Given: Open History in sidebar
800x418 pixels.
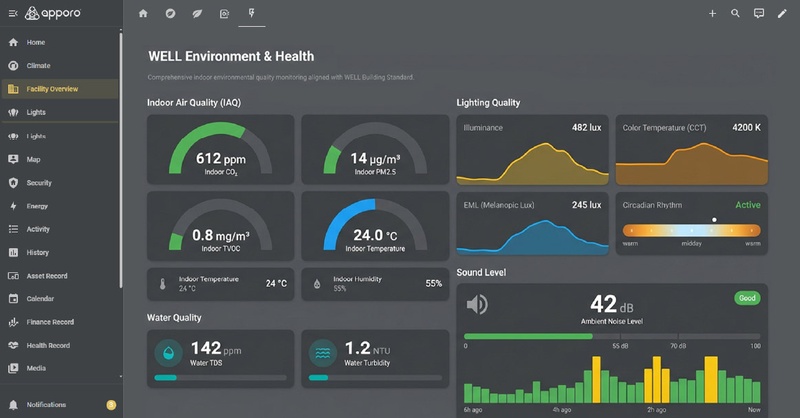Looking at the screenshot, I should coord(60,252).
